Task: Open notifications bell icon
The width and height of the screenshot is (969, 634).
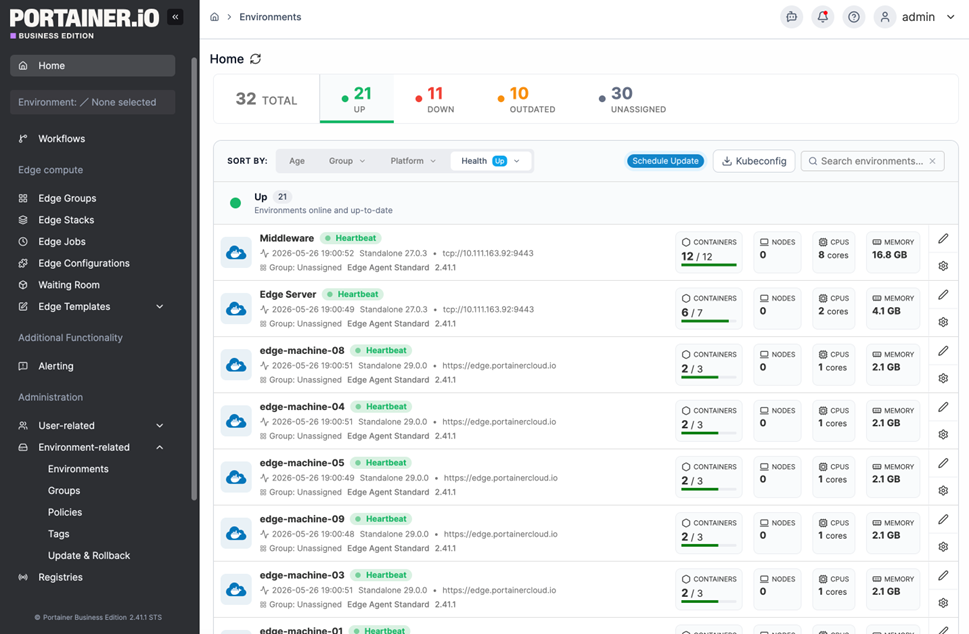Action: 823,17
